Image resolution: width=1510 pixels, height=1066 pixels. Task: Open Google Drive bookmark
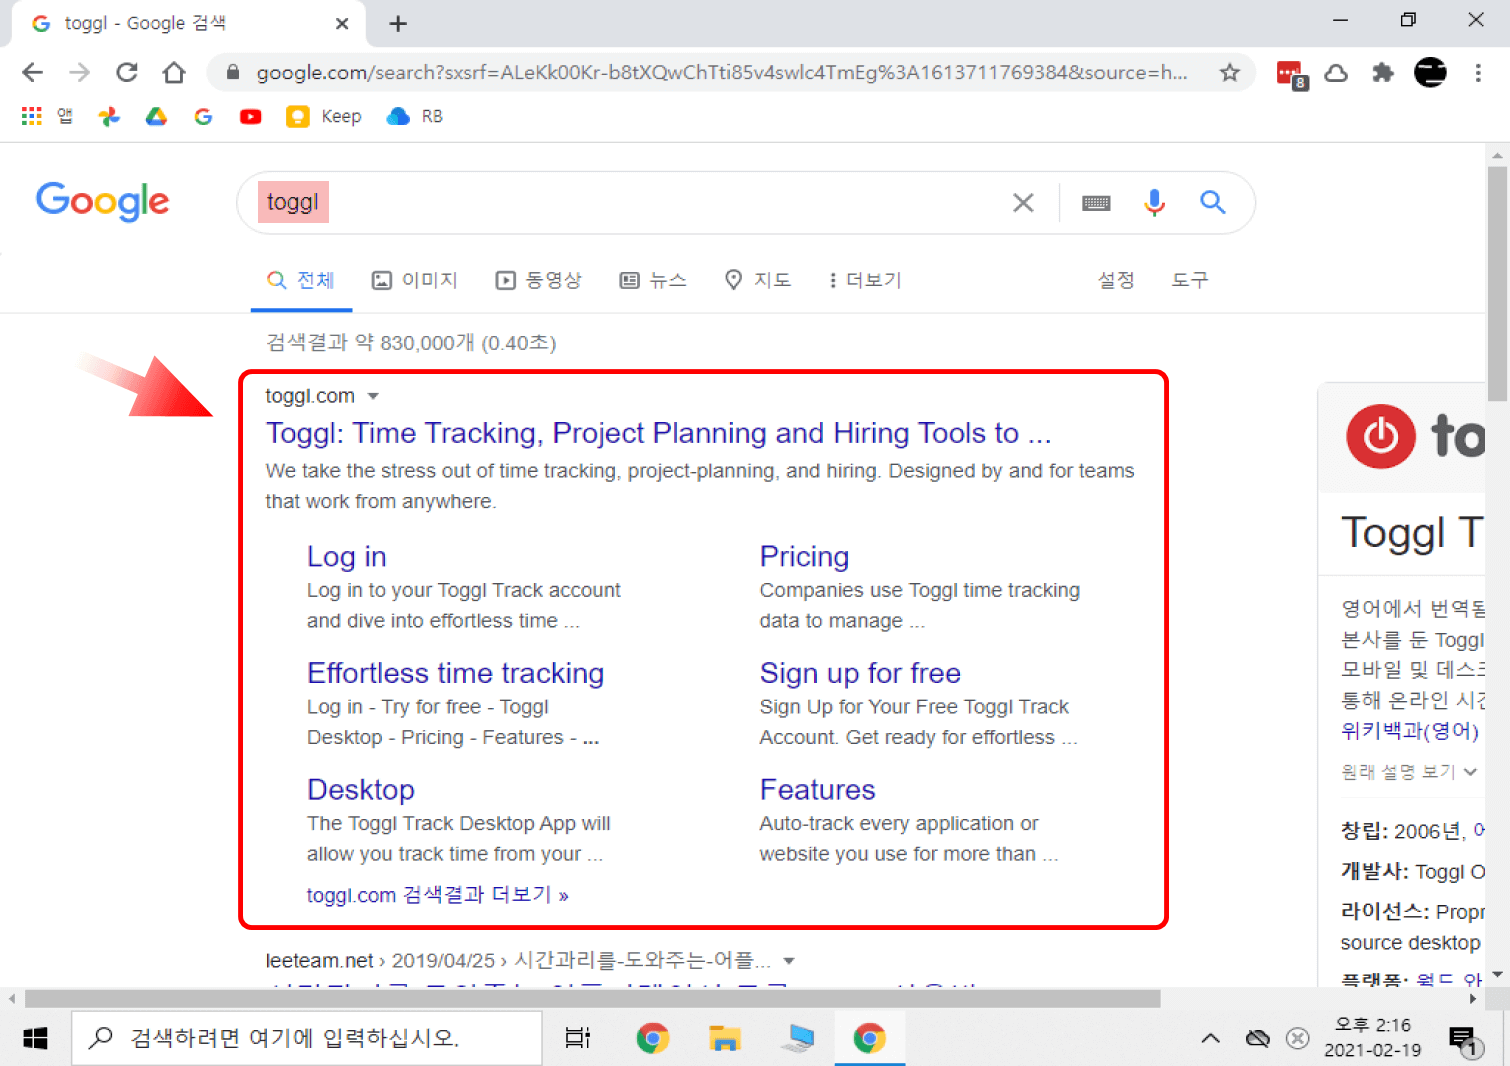156,116
